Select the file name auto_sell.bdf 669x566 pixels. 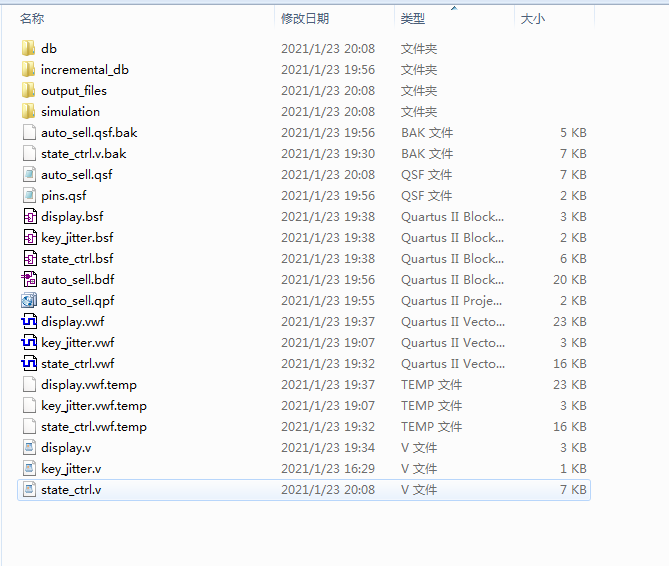click(78, 280)
